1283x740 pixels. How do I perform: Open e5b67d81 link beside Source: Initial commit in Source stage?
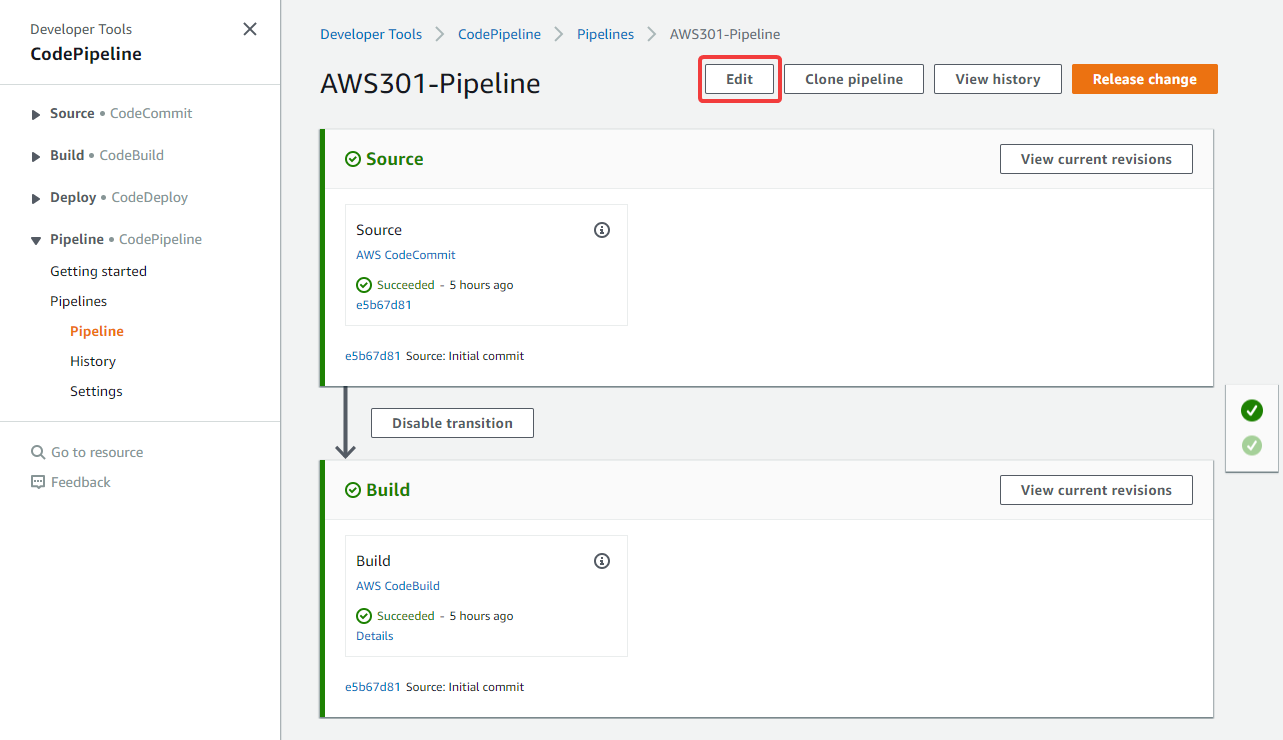pyautogui.click(x=373, y=356)
